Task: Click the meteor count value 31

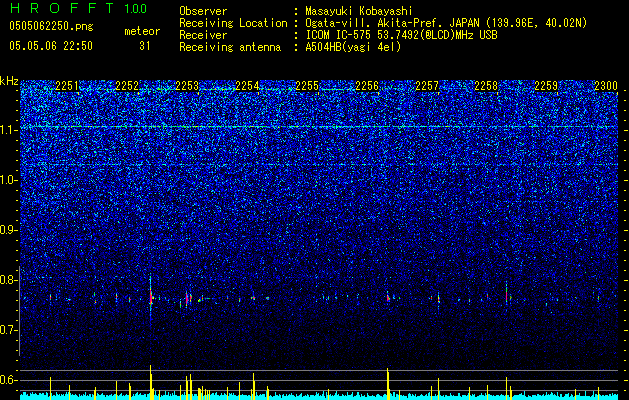Action: 145,46
